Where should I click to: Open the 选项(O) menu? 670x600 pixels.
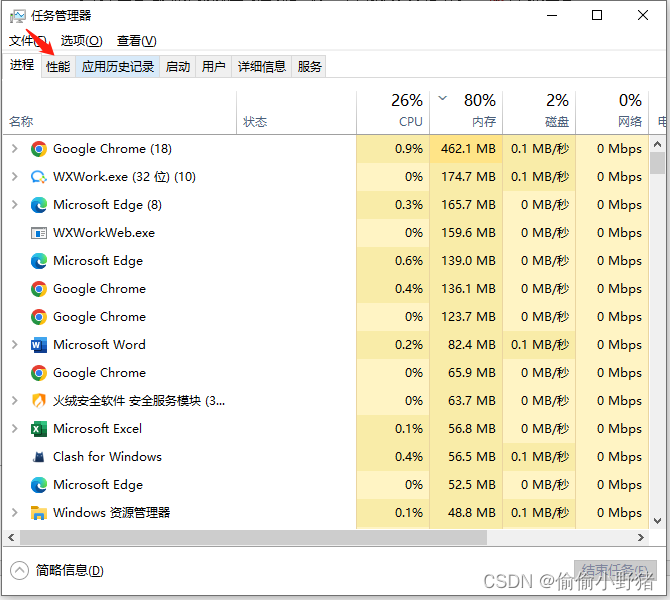(x=81, y=41)
